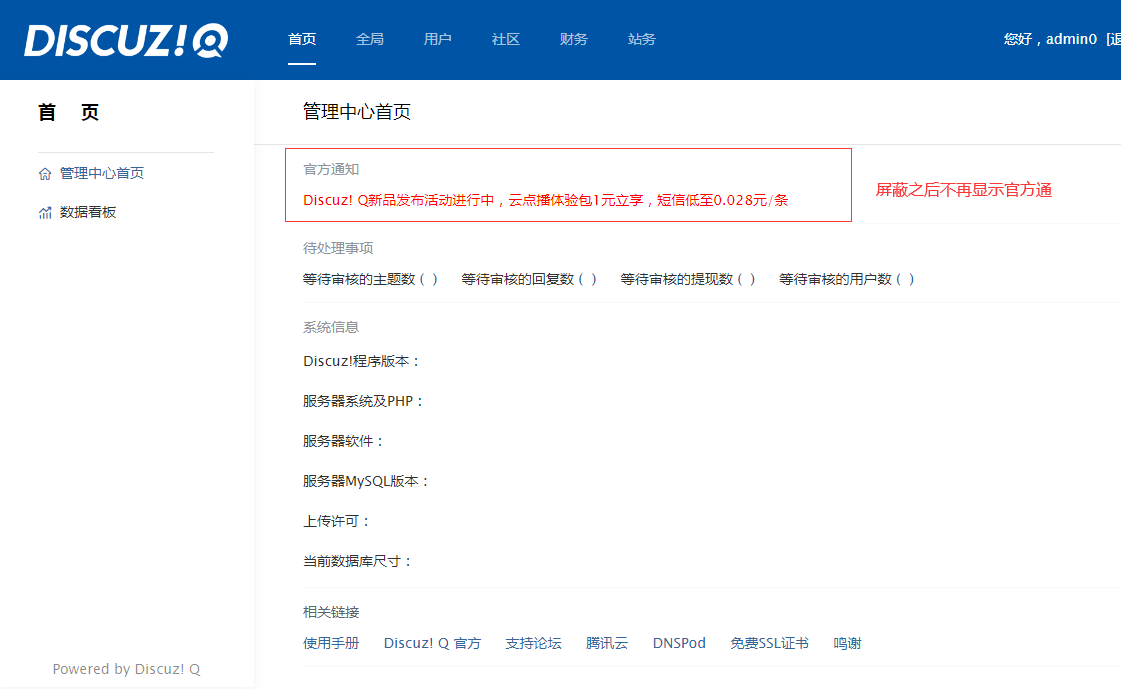The width and height of the screenshot is (1121, 689).
Task: Open 等待审核的用户数 pending users
Action: point(846,279)
